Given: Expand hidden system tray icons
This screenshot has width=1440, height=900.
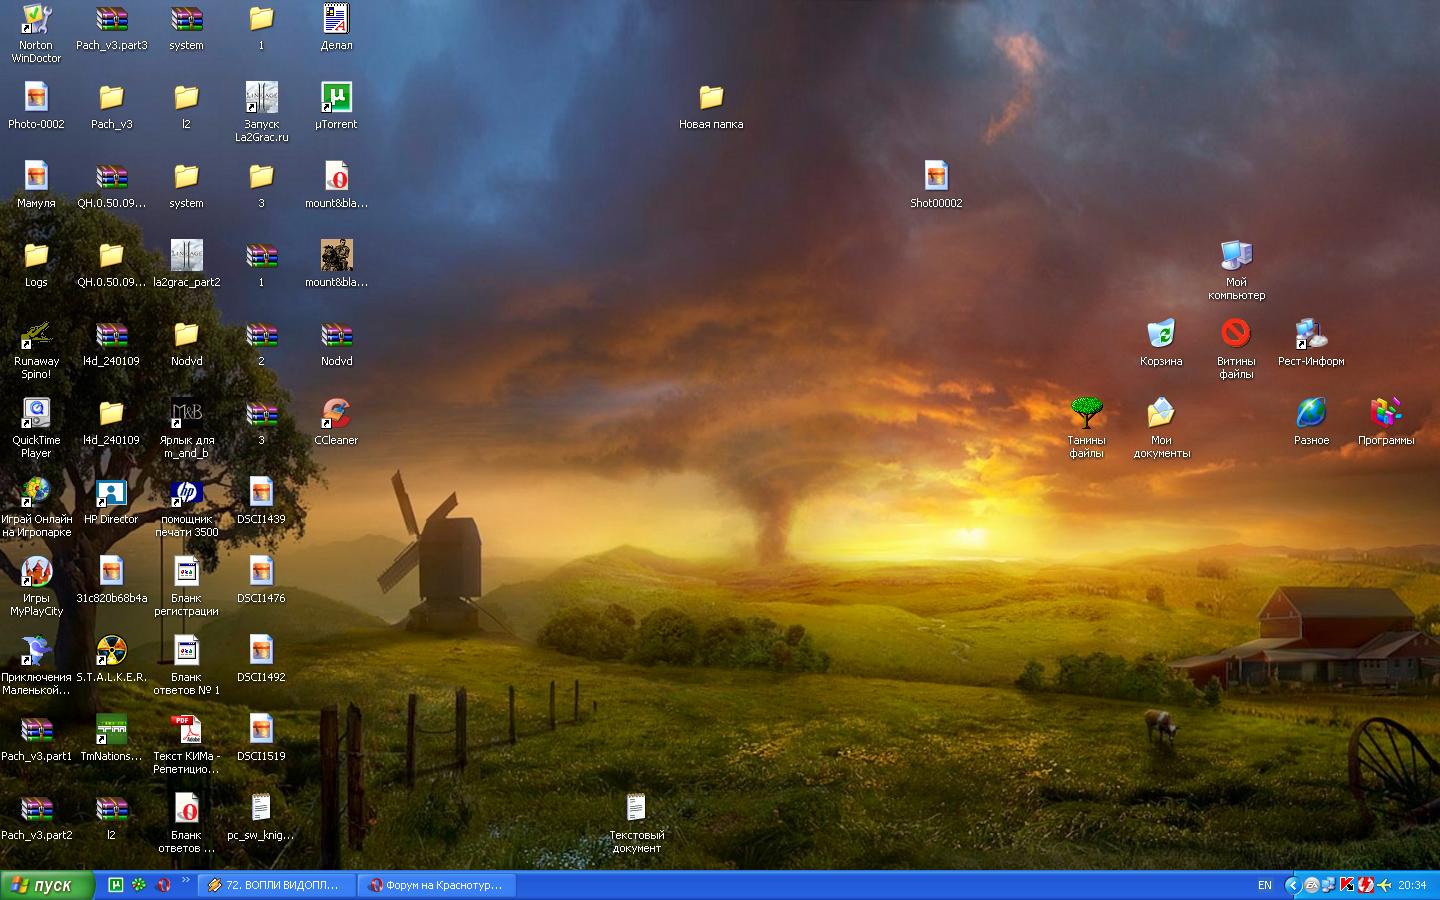Looking at the screenshot, I should (1292, 885).
